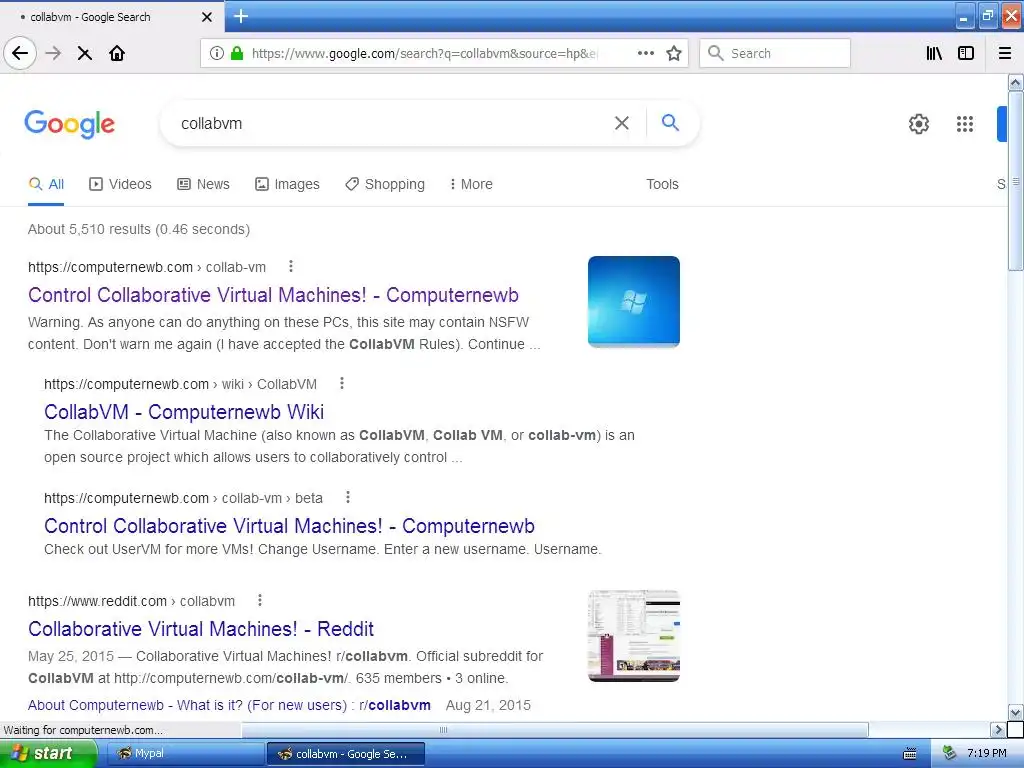Focus the Google search box containing collabvm
The width and height of the screenshot is (1024, 768).
[x=392, y=123]
